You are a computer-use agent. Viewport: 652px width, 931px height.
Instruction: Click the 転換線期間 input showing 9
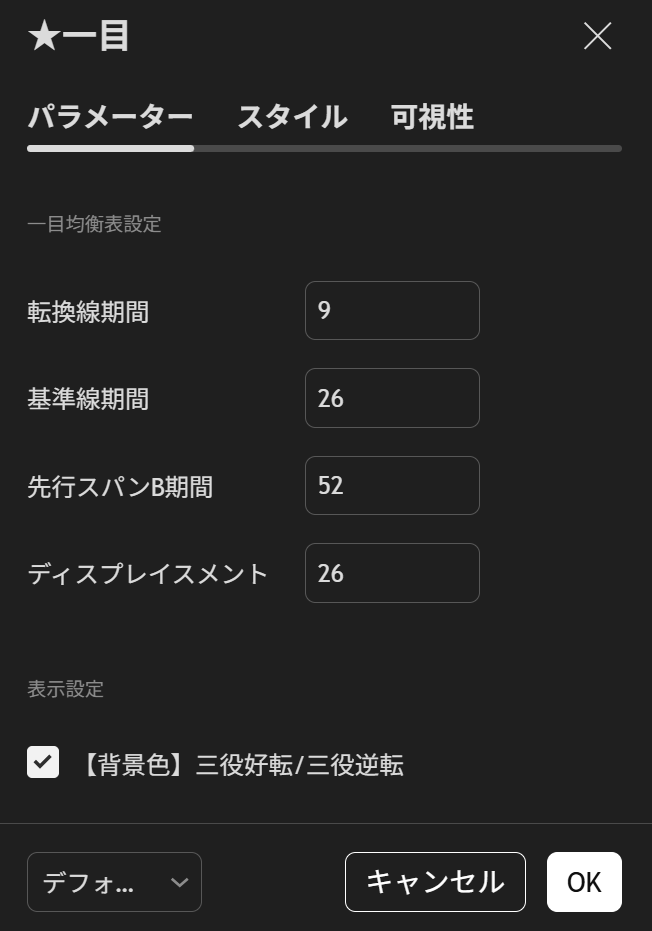tap(392, 311)
